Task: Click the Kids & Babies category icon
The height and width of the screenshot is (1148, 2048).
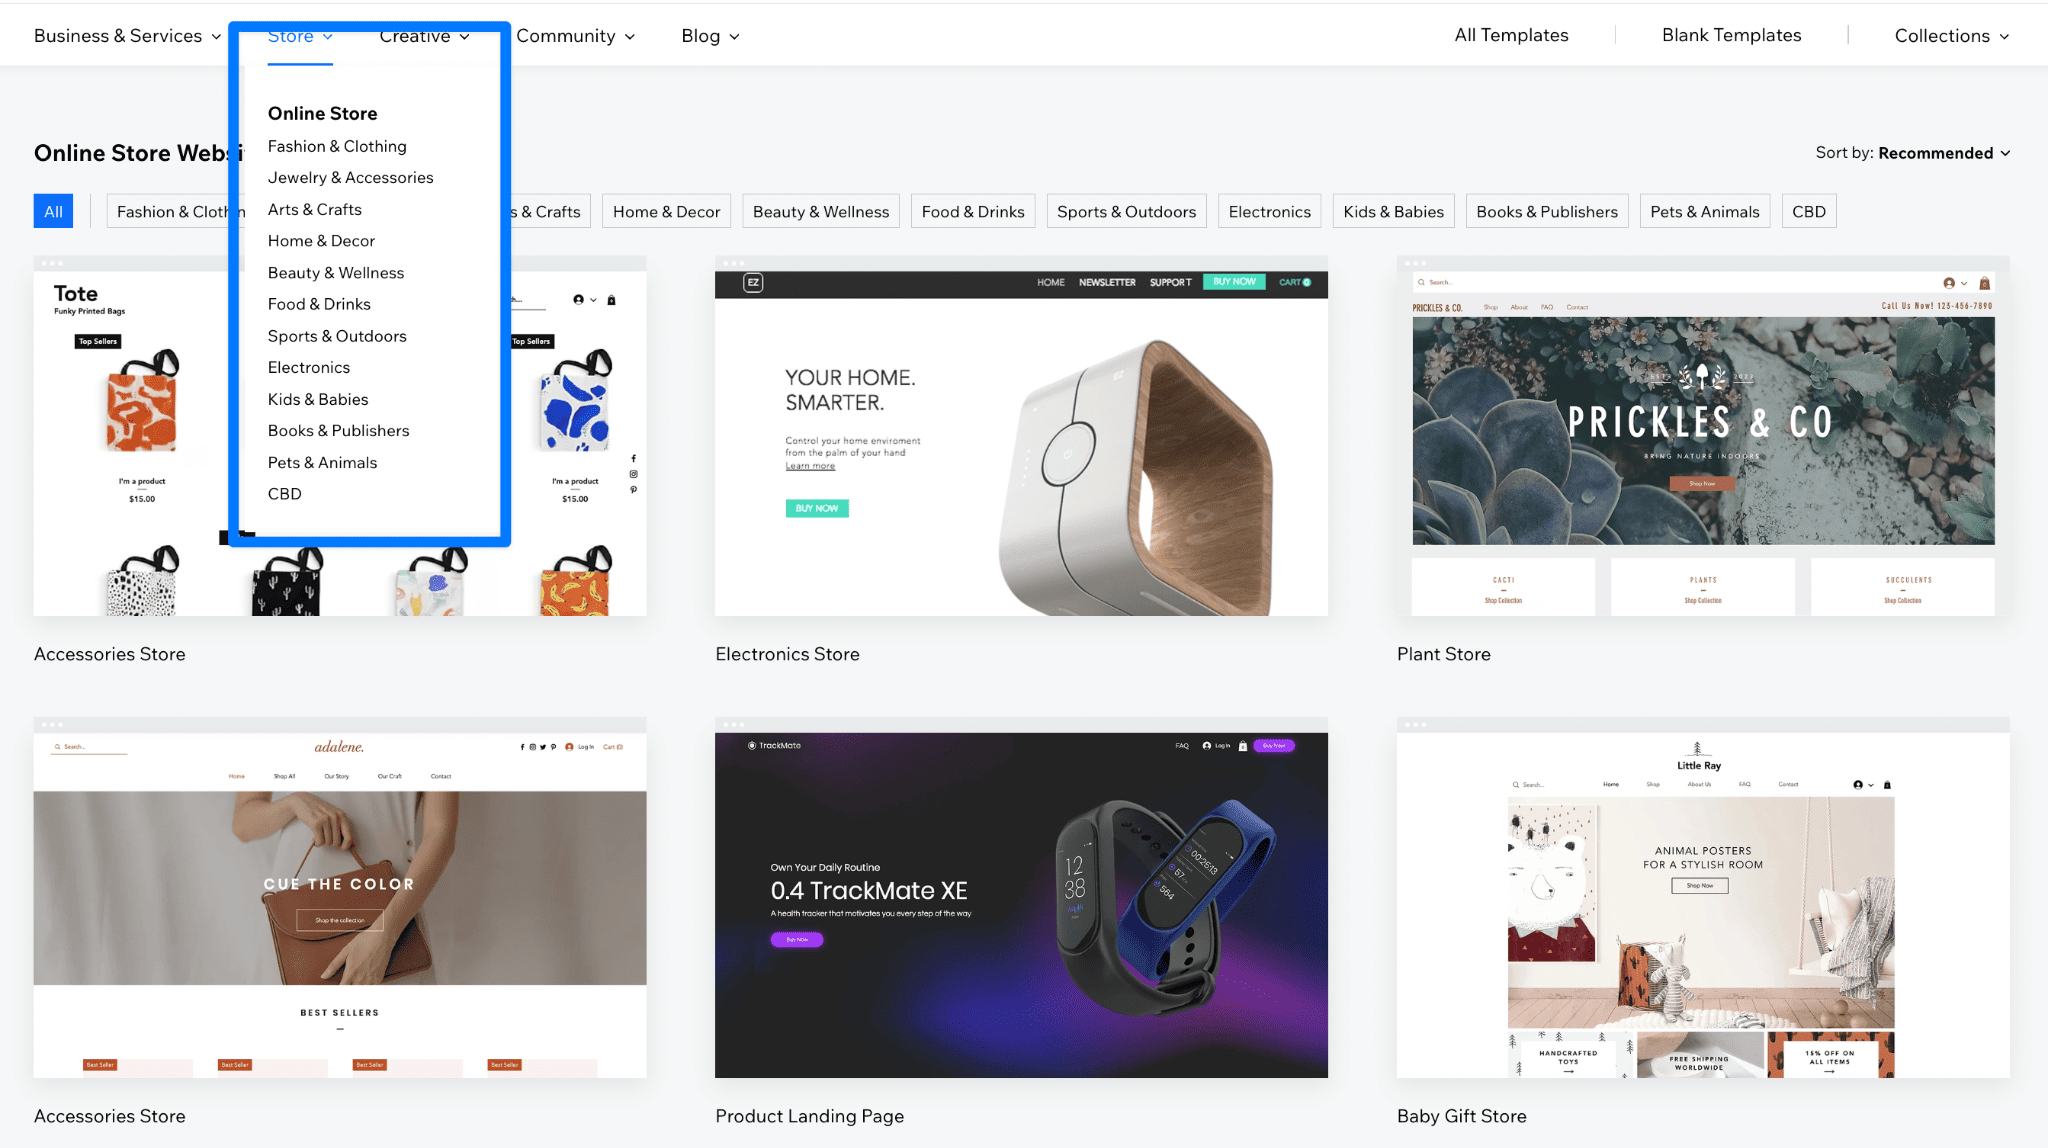Action: [x=318, y=398]
